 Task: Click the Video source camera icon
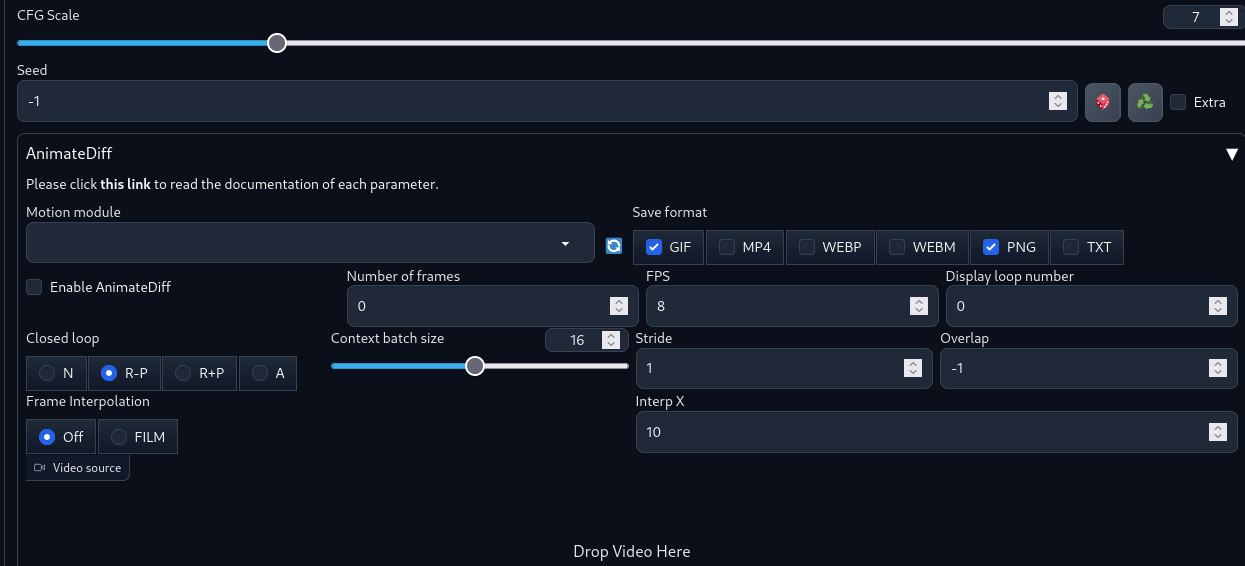point(40,468)
